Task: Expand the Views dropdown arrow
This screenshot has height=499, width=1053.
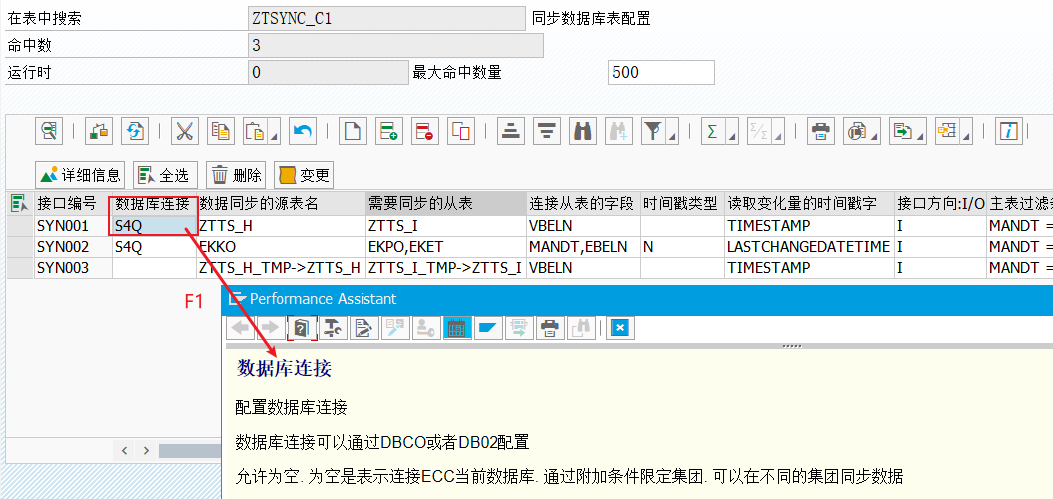Action: [875, 136]
